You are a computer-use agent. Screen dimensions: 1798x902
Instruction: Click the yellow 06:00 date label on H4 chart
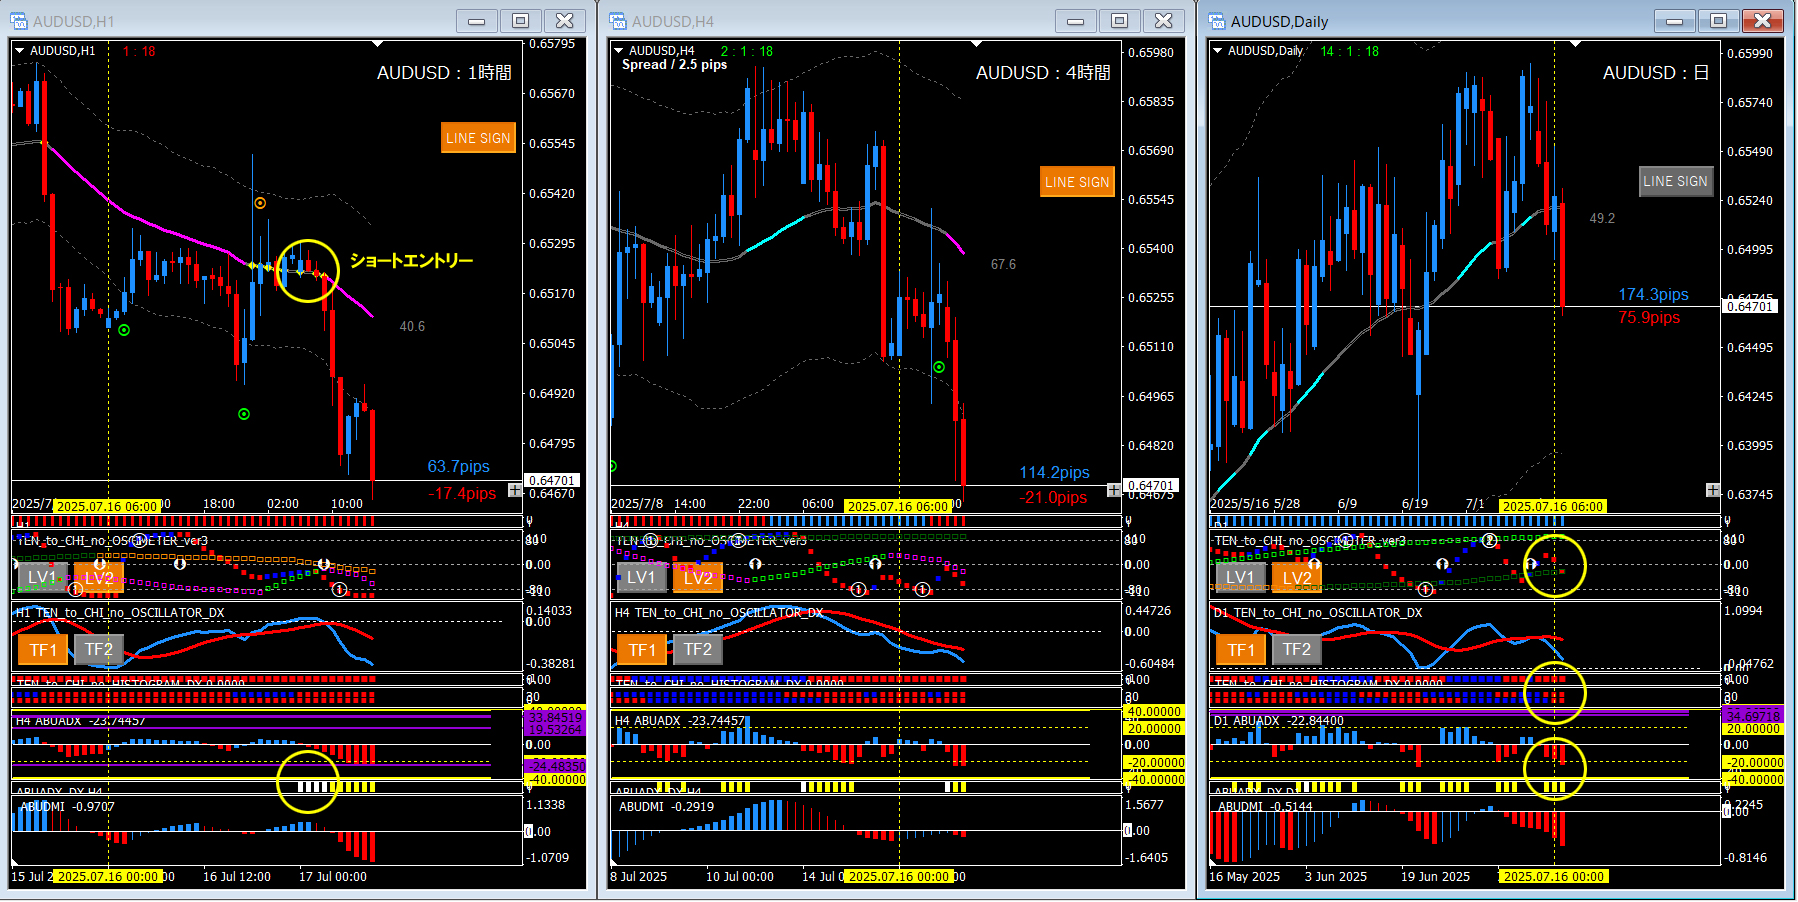click(x=898, y=507)
